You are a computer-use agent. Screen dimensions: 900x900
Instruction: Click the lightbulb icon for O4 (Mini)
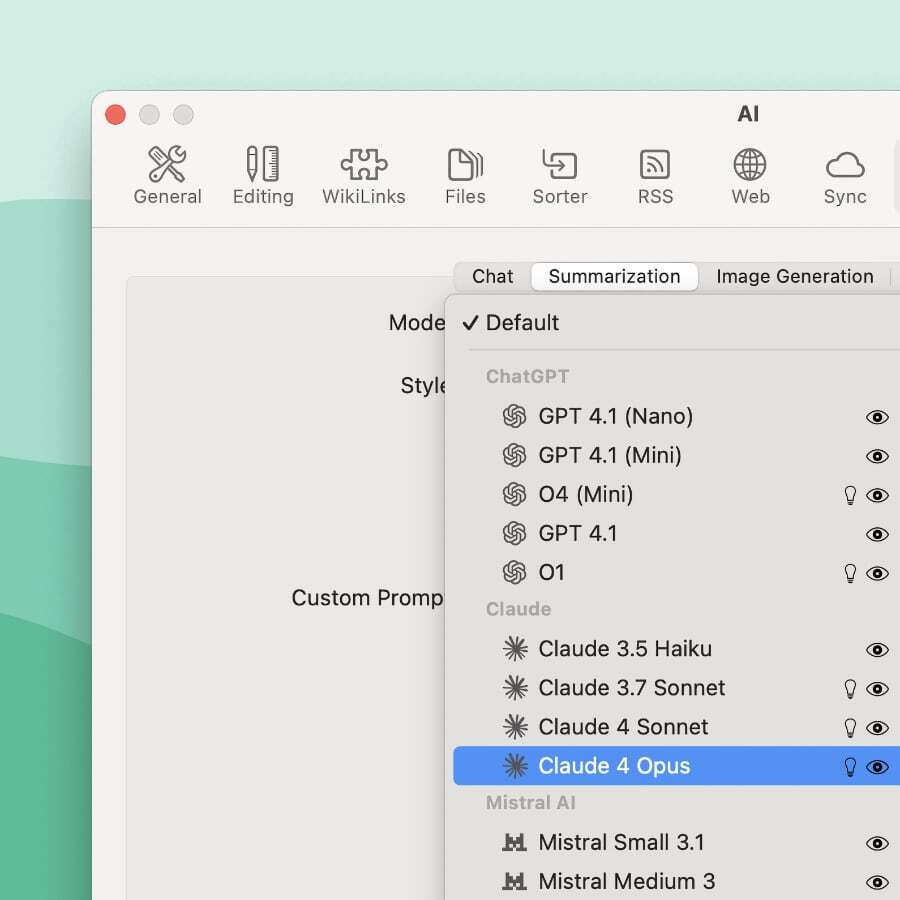pyautogui.click(x=850, y=495)
